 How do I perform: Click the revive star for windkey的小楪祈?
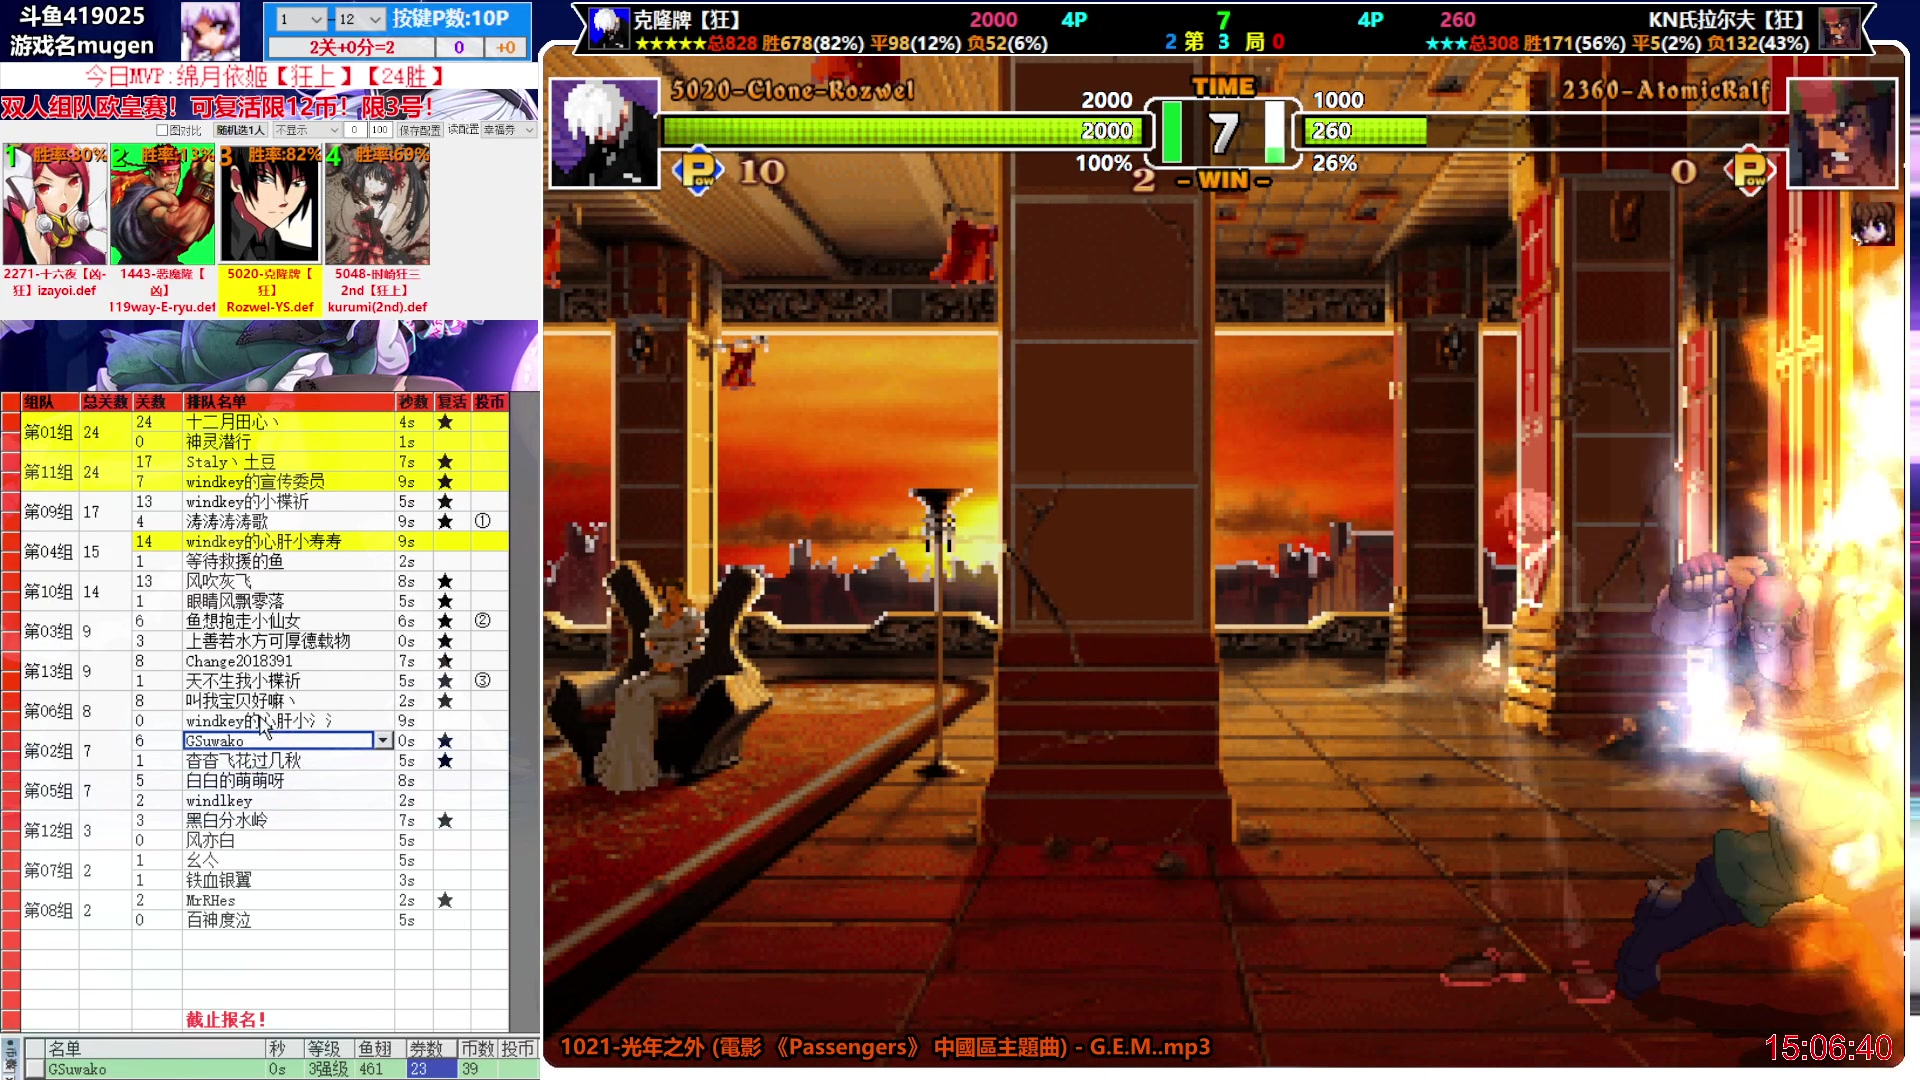tap(445, 502)
